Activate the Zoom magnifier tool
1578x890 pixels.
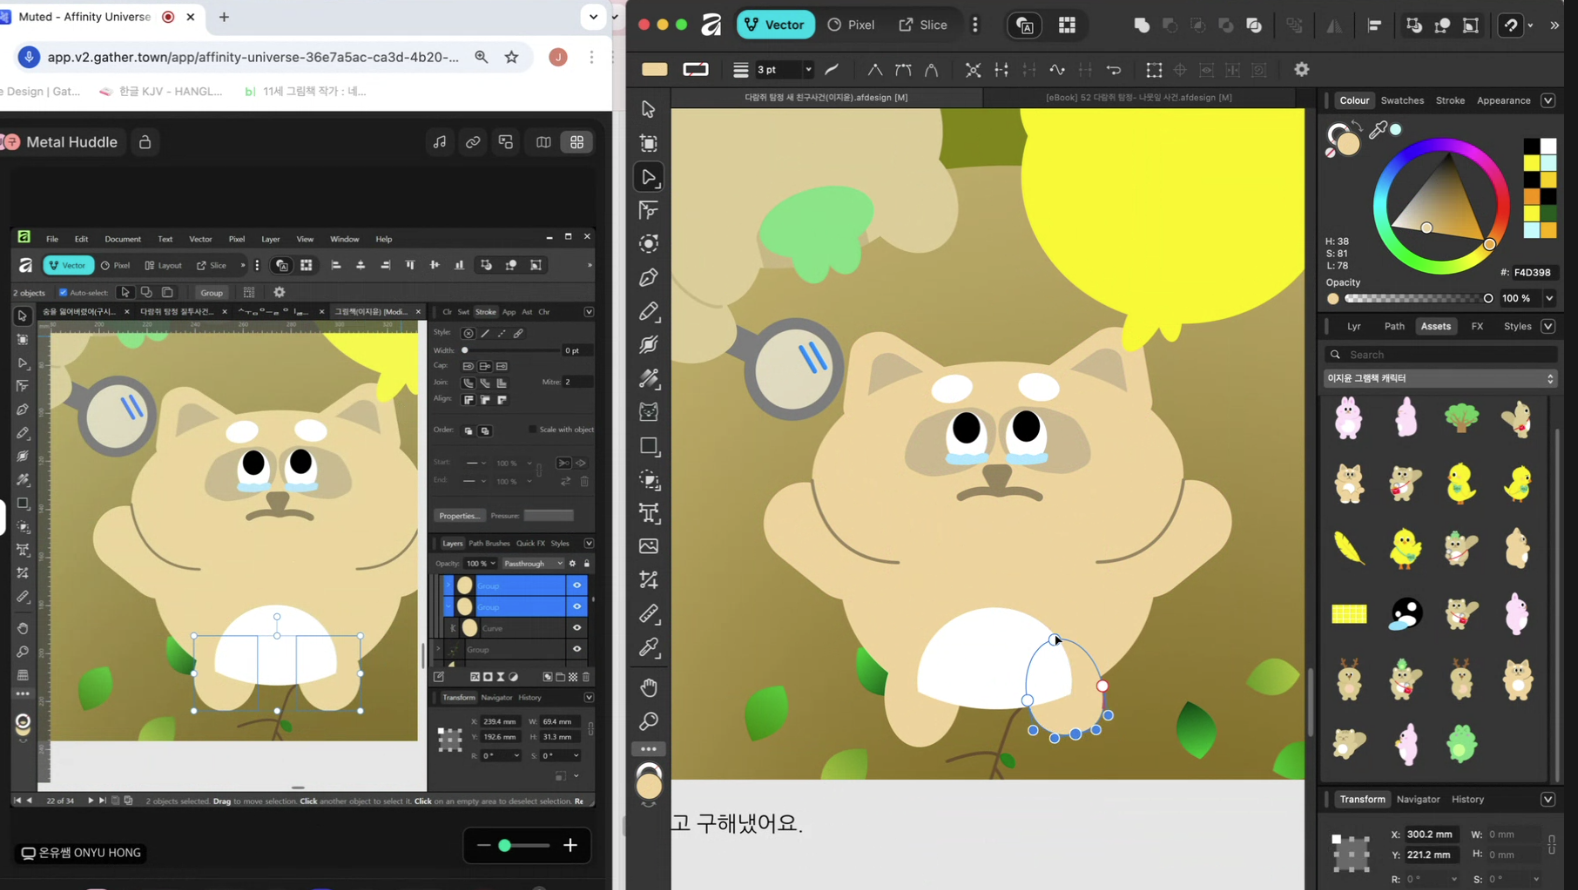click(649, 721)
